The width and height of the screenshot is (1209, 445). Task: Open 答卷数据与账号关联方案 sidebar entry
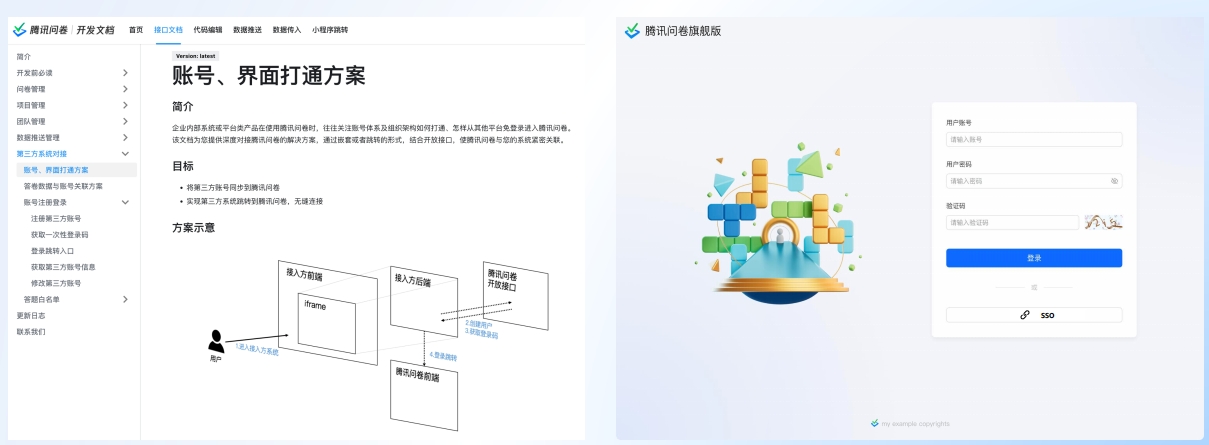tap(63, 186)
